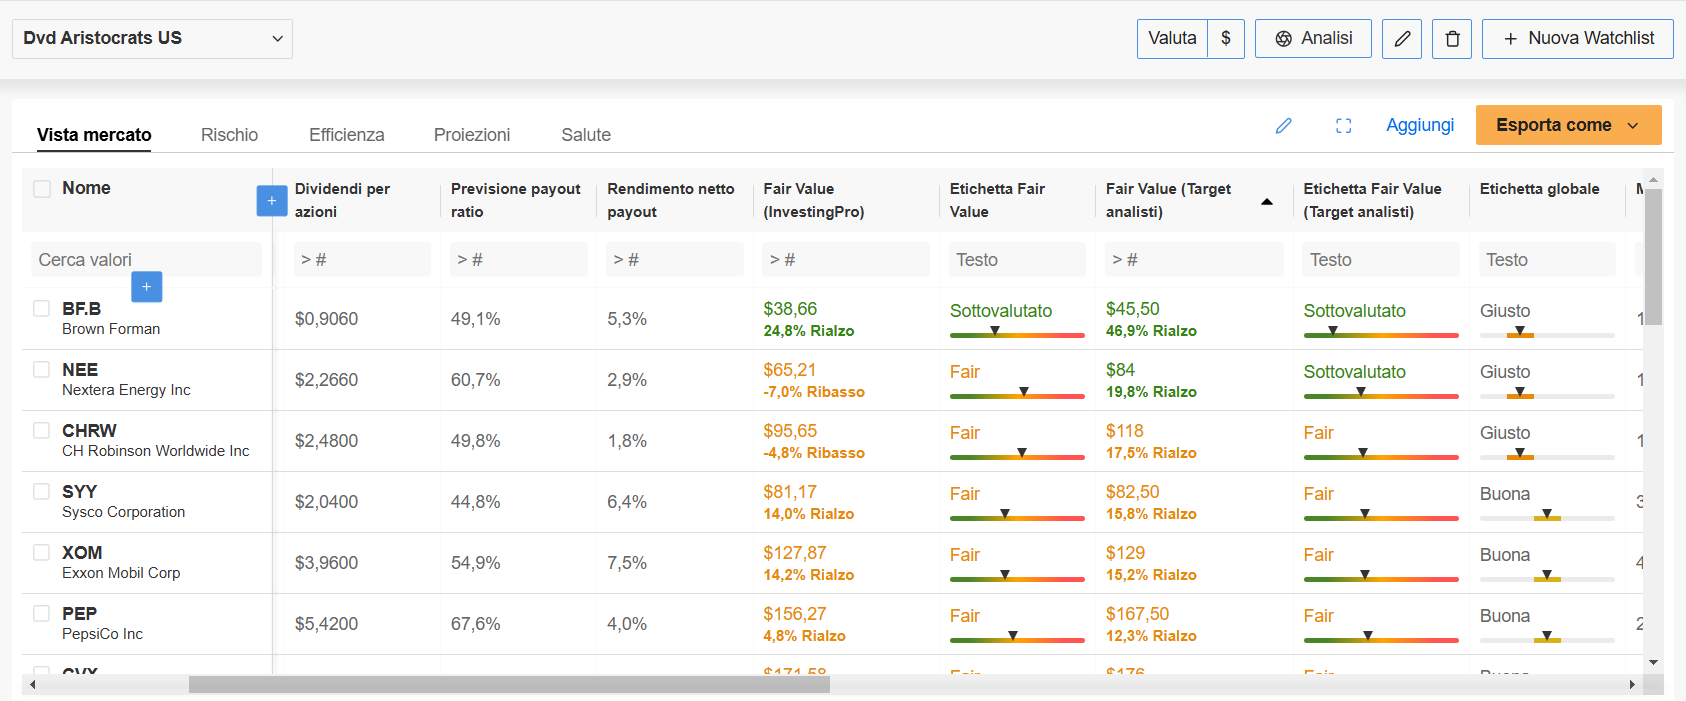Viewport: 1686px width, 701px height.
Task: Click NEE Etichetta Fair Value gauge bar
Action: [x=1017, y=395]
